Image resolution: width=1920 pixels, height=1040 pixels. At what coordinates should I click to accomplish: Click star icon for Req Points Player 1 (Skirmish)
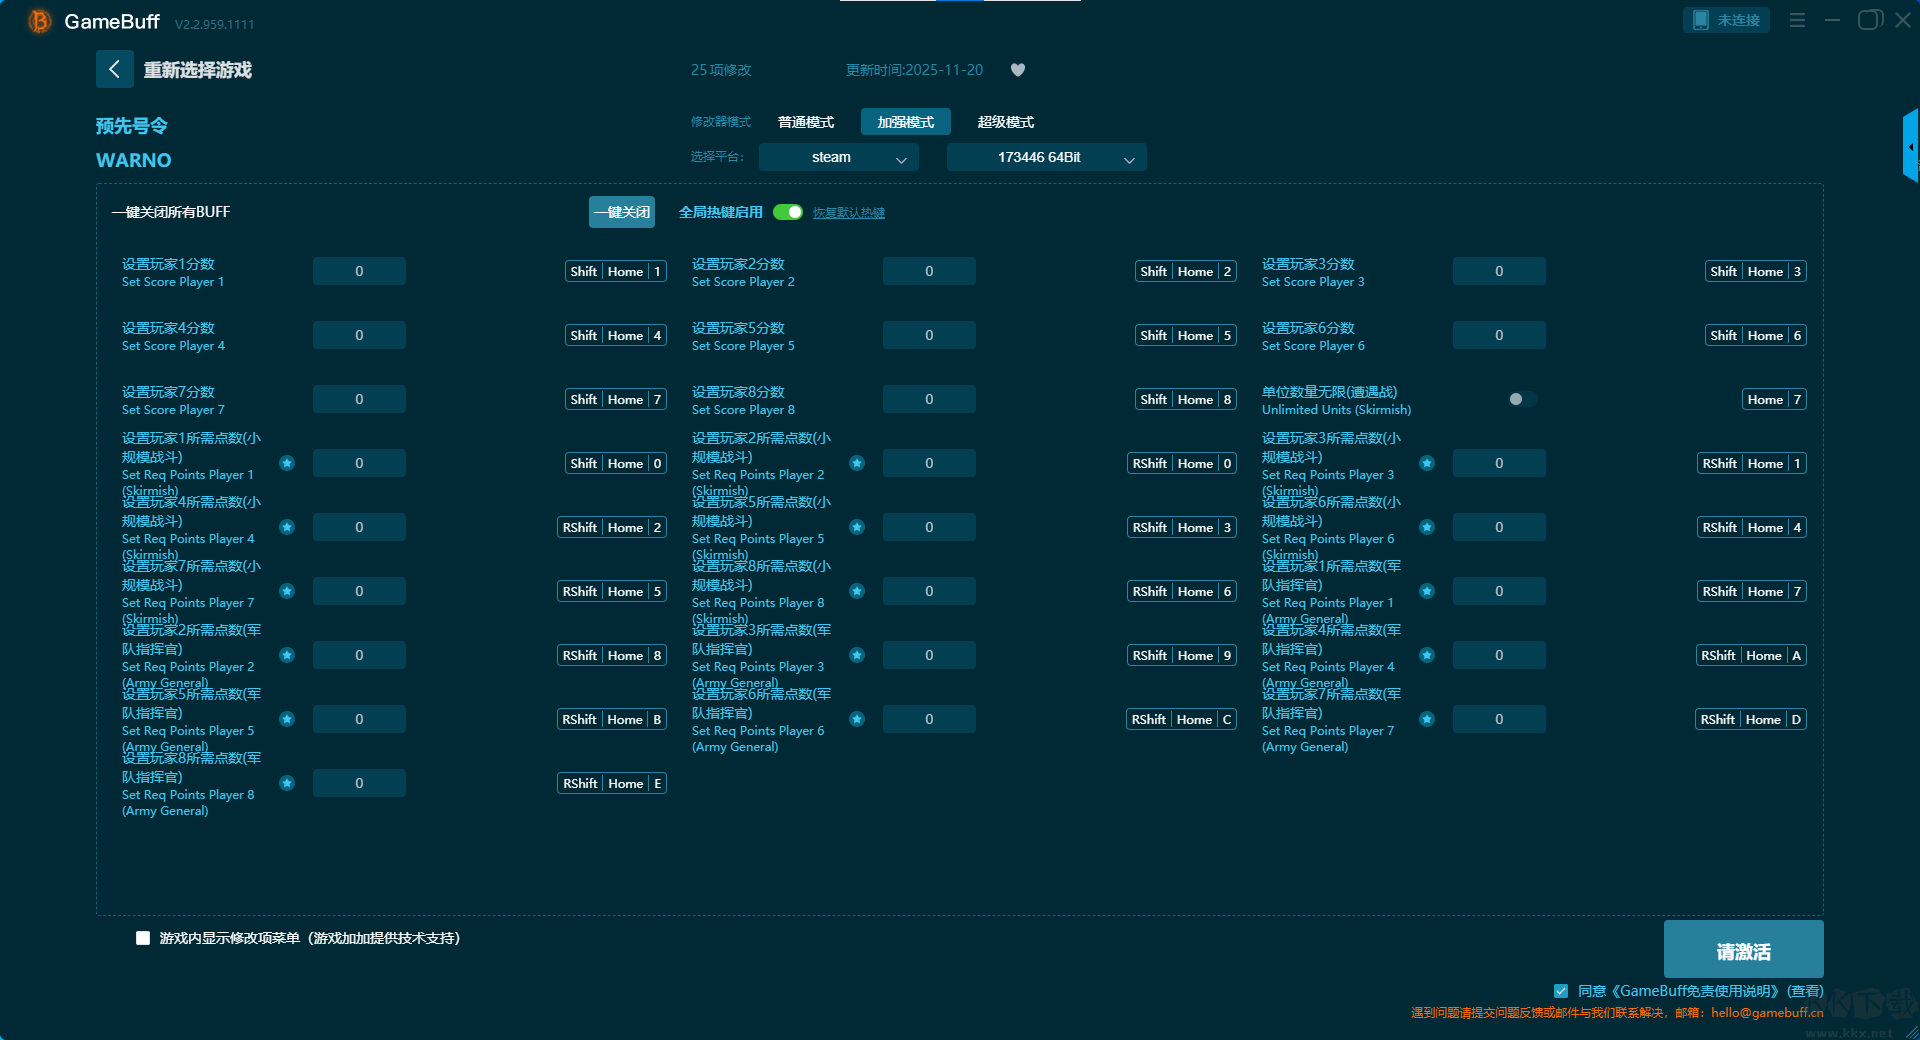click(287, 463)
